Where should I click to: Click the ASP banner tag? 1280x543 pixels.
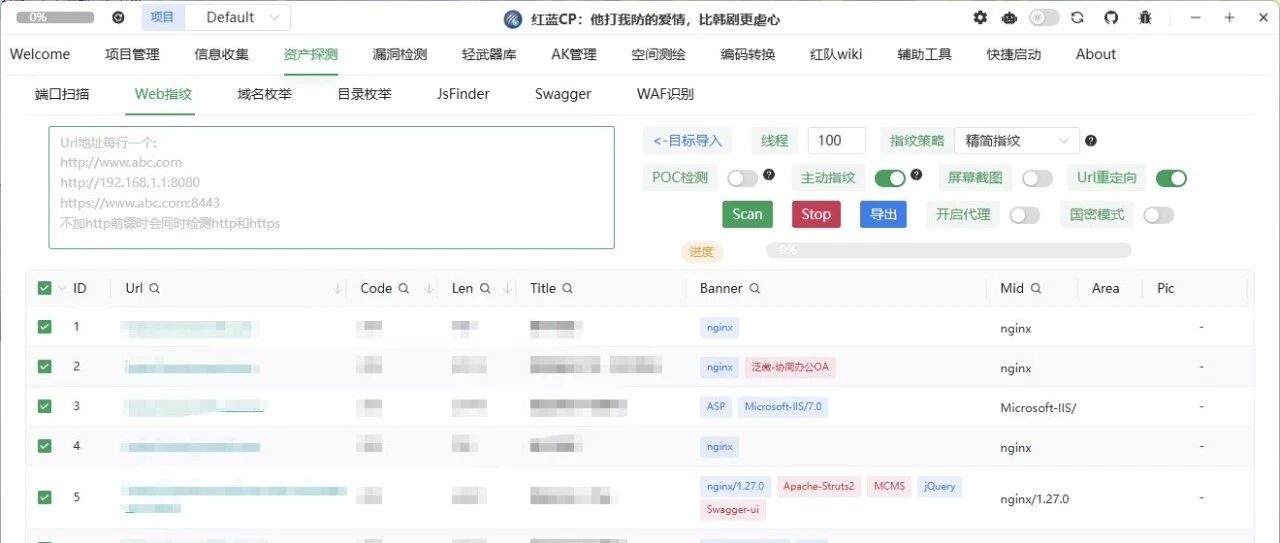[716, 407]
